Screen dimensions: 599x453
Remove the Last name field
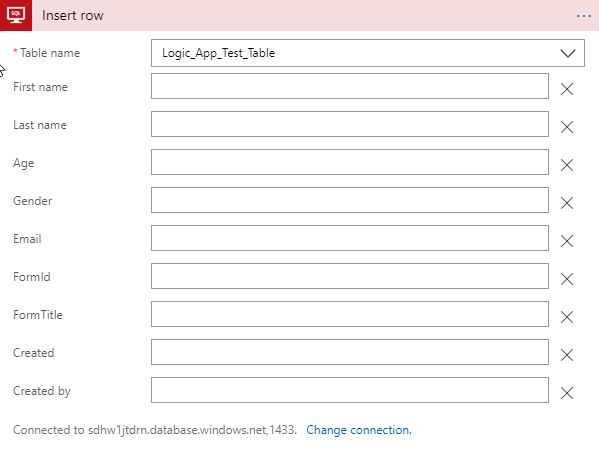pyautogui.click(x=567, y=127)
